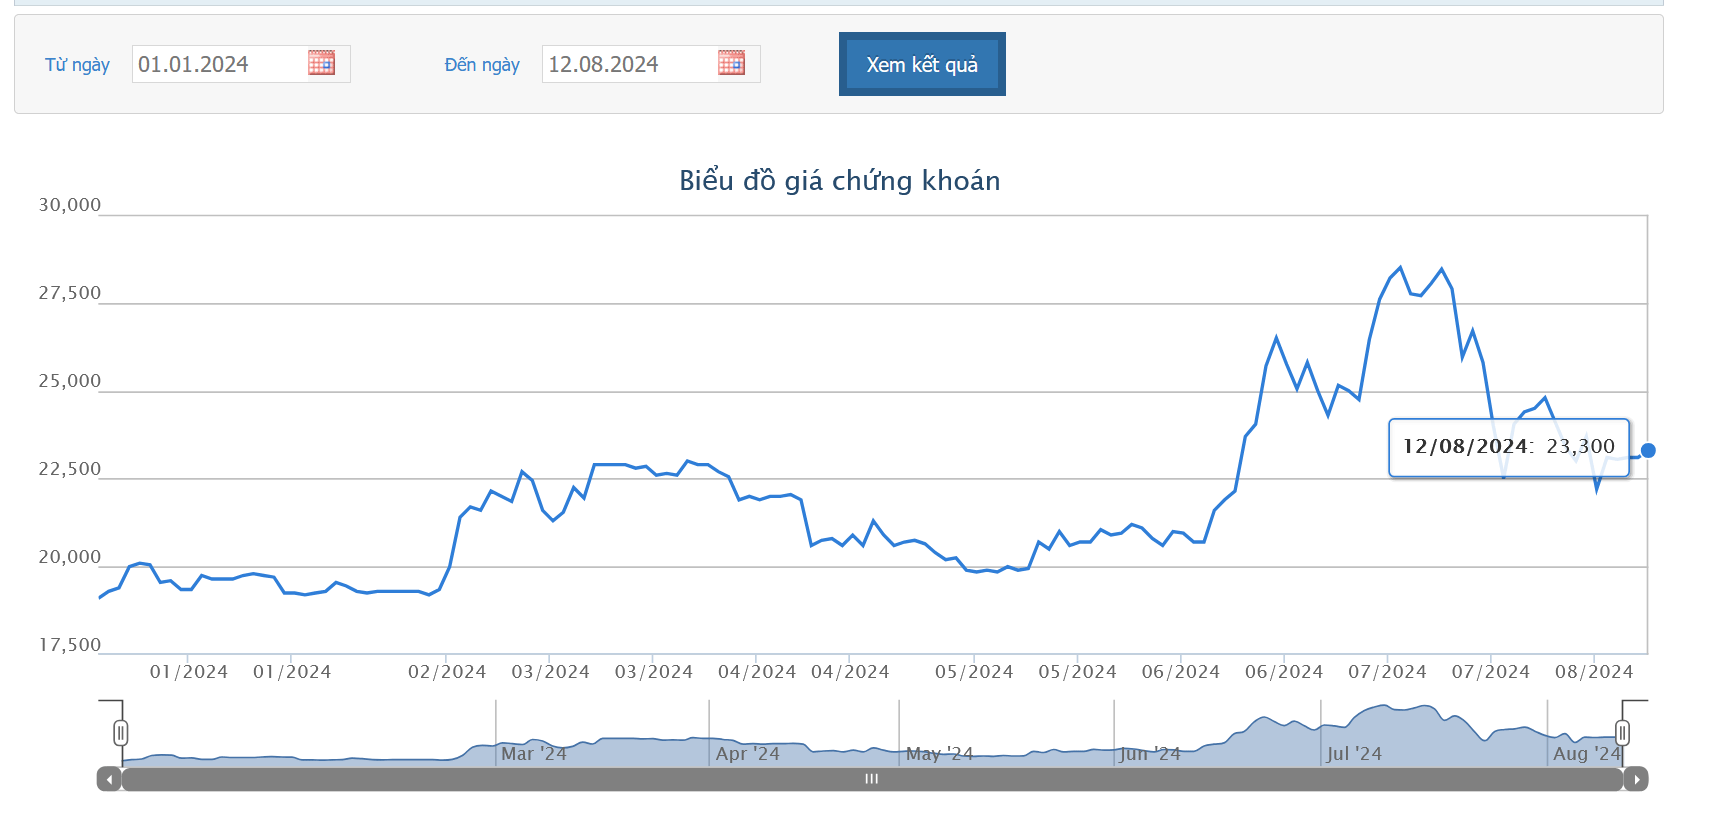Grab the left range navigator handle

tap(120, 733)
